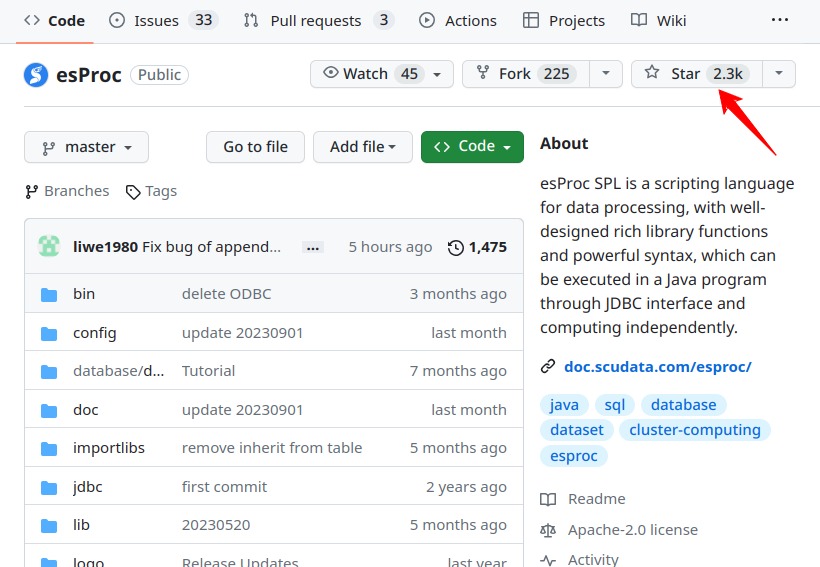This screenshot has width=820, height=567.
Task: Open the Code tab
Action: (54, 21)
